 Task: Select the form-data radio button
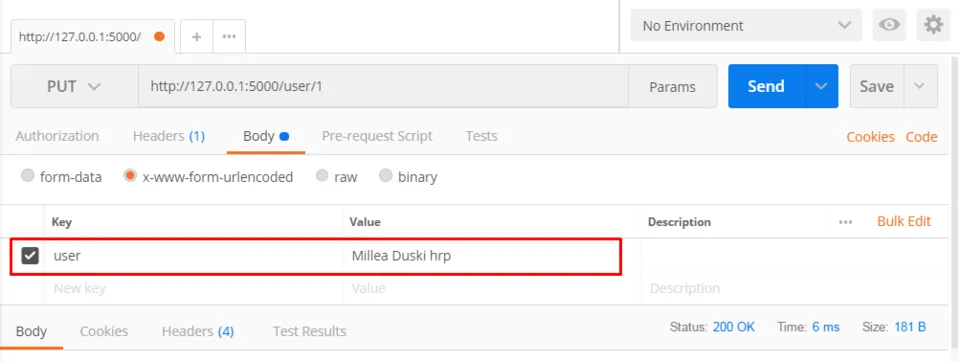click(x=28, y=176)
